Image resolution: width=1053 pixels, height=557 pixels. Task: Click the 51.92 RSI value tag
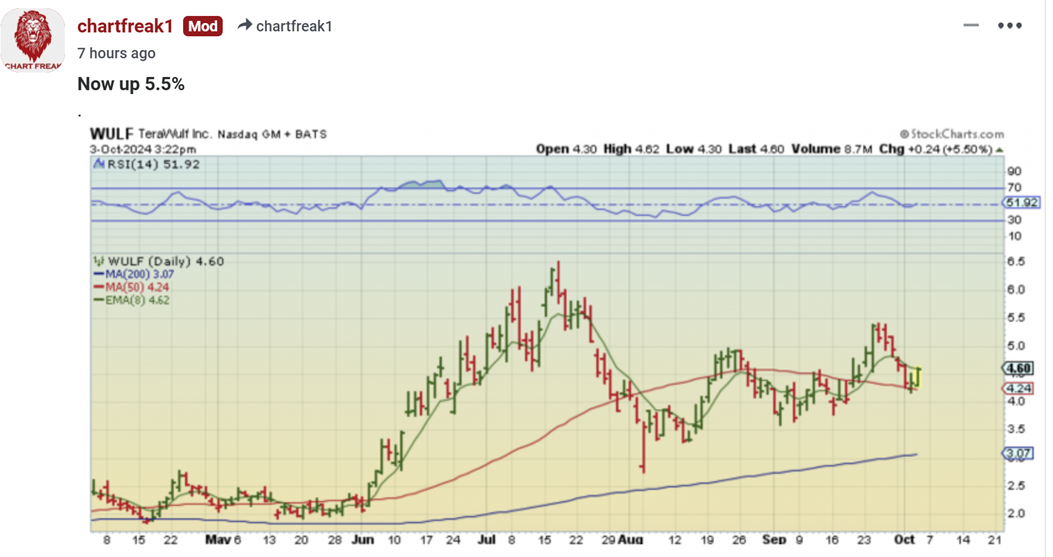[1021, 202]
